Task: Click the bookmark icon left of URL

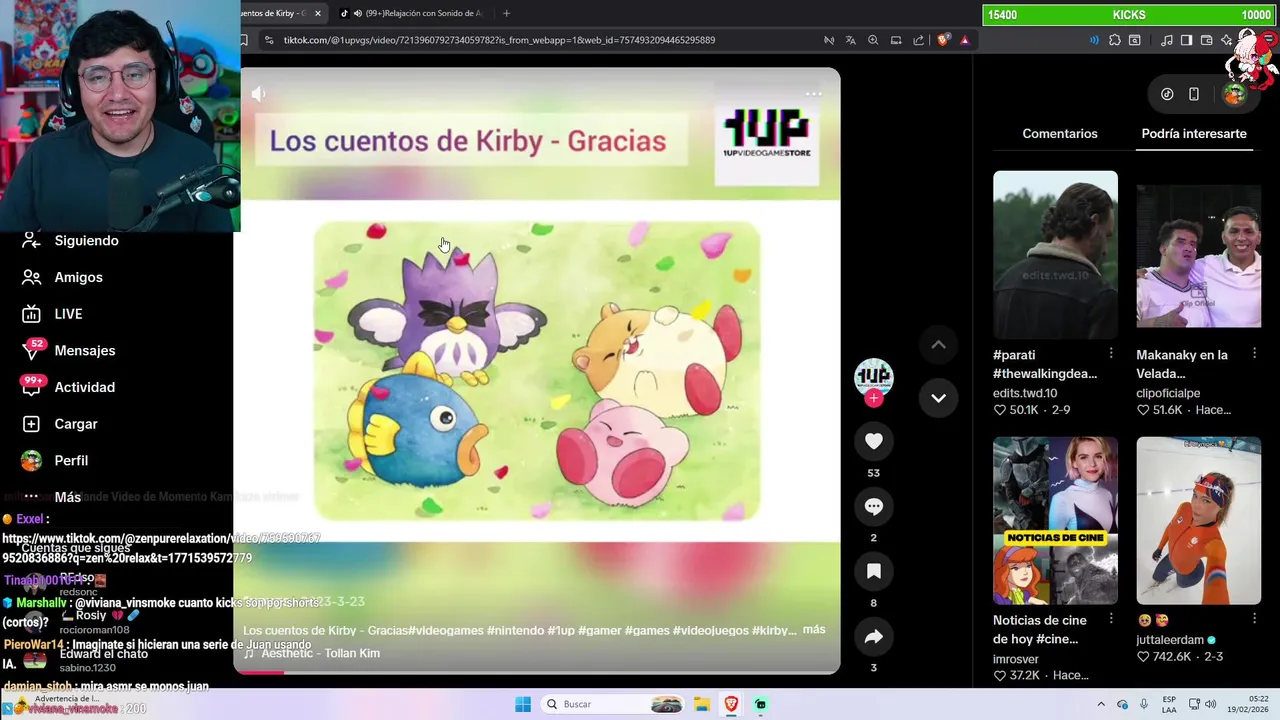Action: click(243, 40)
